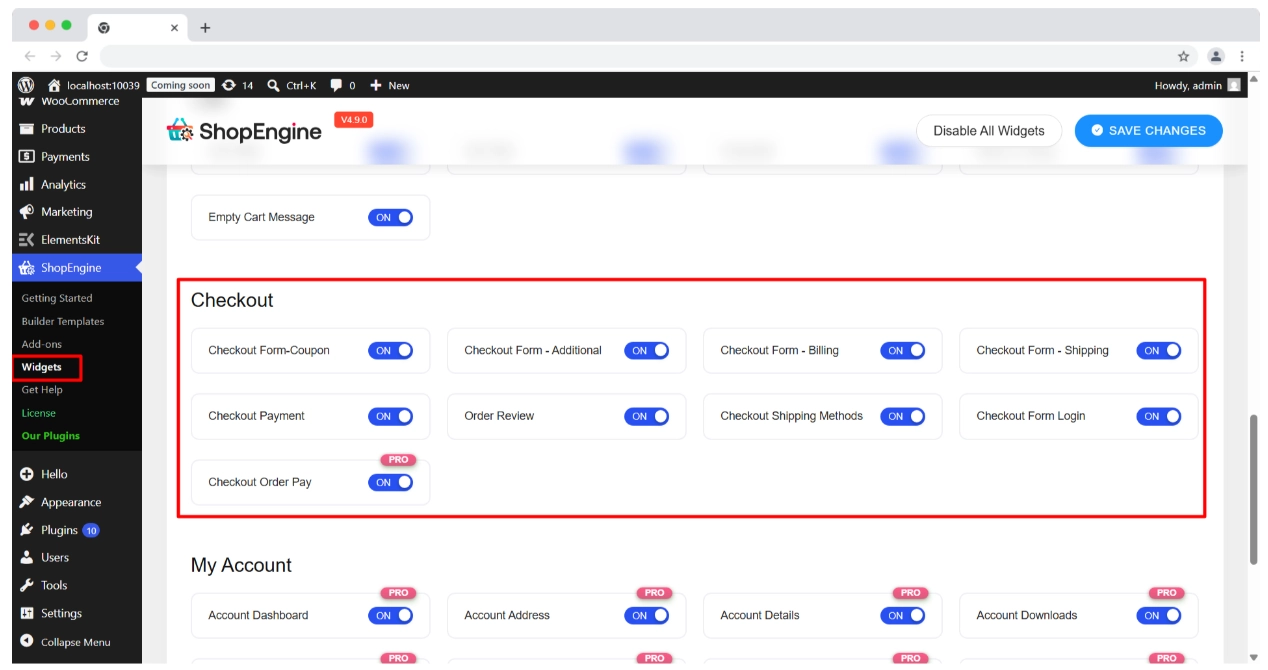
Task: Click the Payments sidebar icon
Action: (x=27, y=157)
